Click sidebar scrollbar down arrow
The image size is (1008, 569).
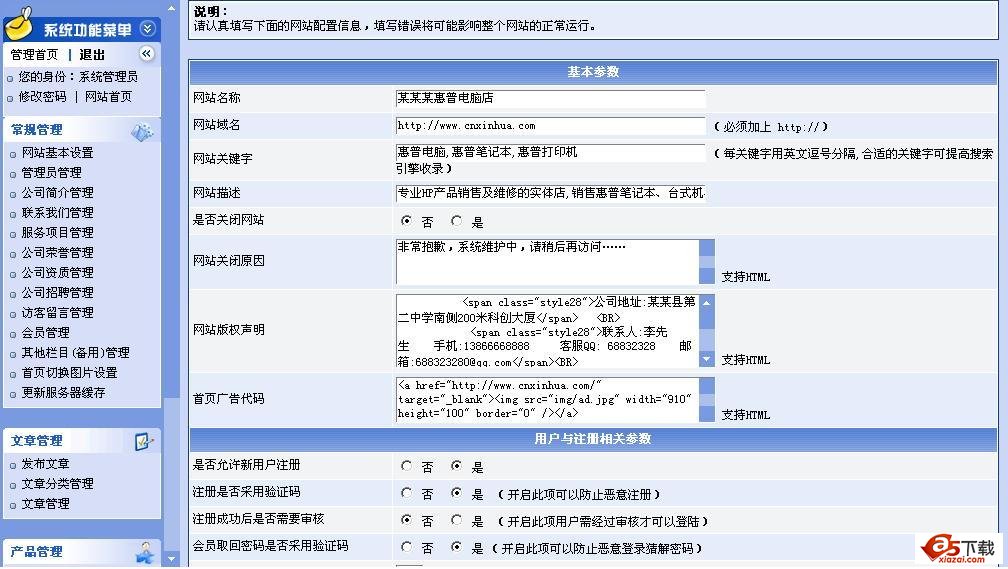point(171,559)
